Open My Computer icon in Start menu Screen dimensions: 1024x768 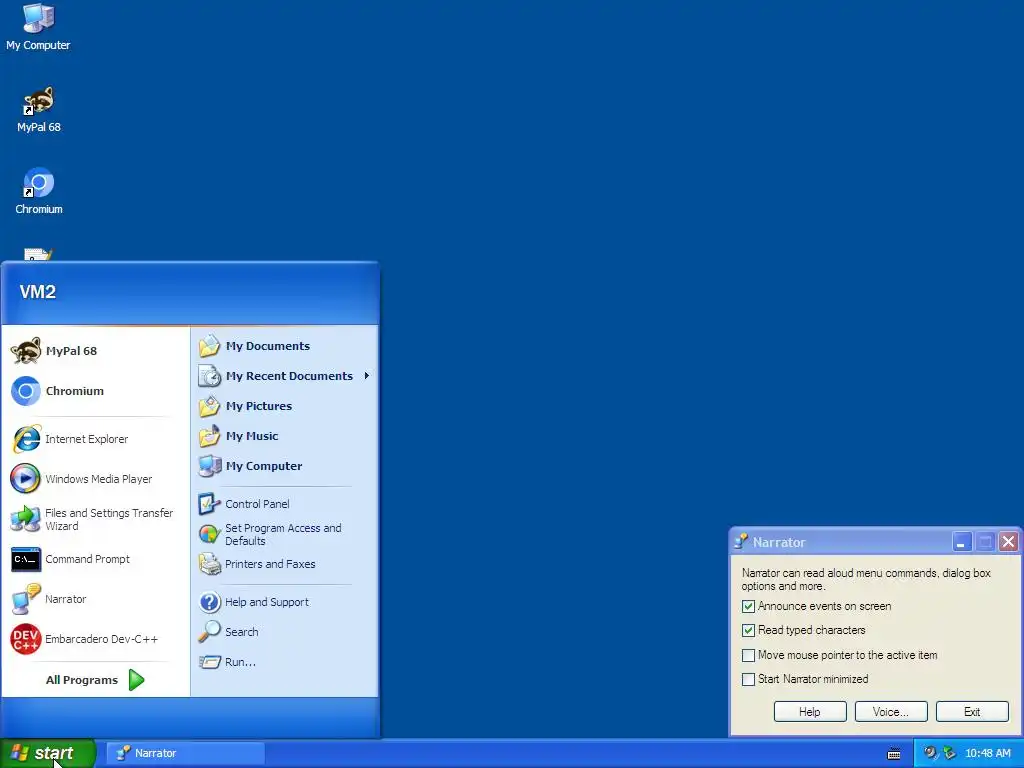pyautogui.click(x=210, y=466)
